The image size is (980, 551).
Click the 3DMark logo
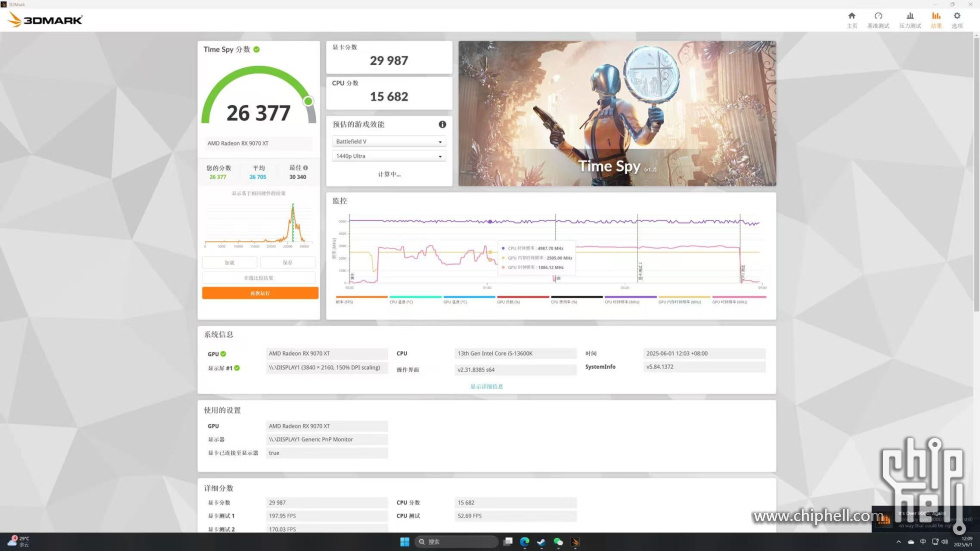tap(45, 20)
